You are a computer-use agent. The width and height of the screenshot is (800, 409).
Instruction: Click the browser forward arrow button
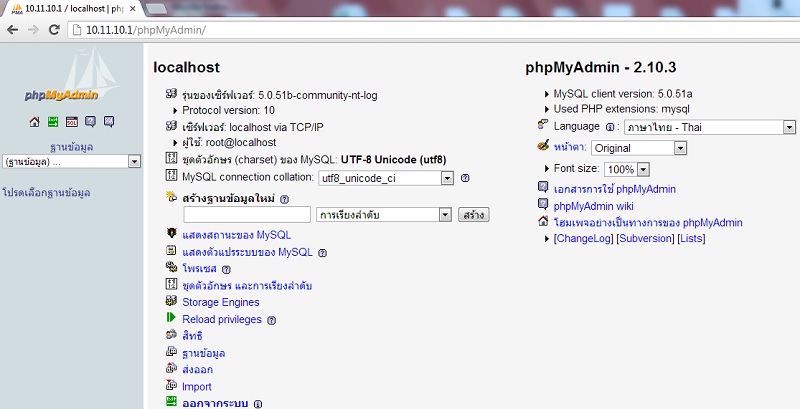(x=33, y=30)
